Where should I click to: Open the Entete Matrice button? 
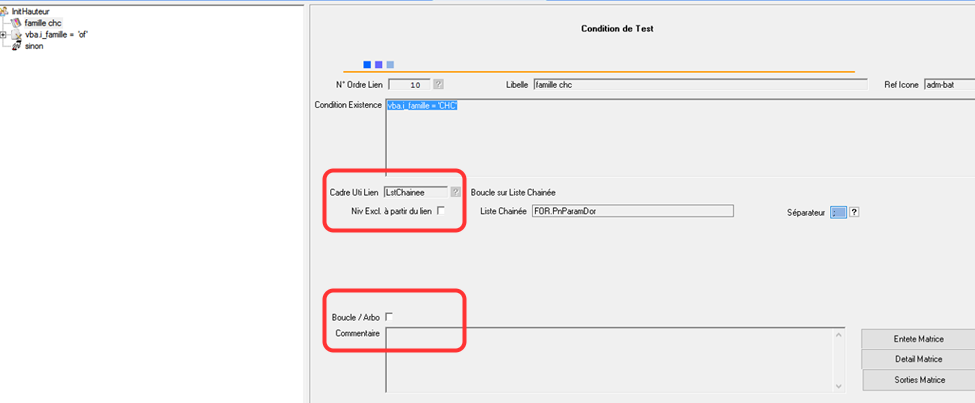point(917,338)
